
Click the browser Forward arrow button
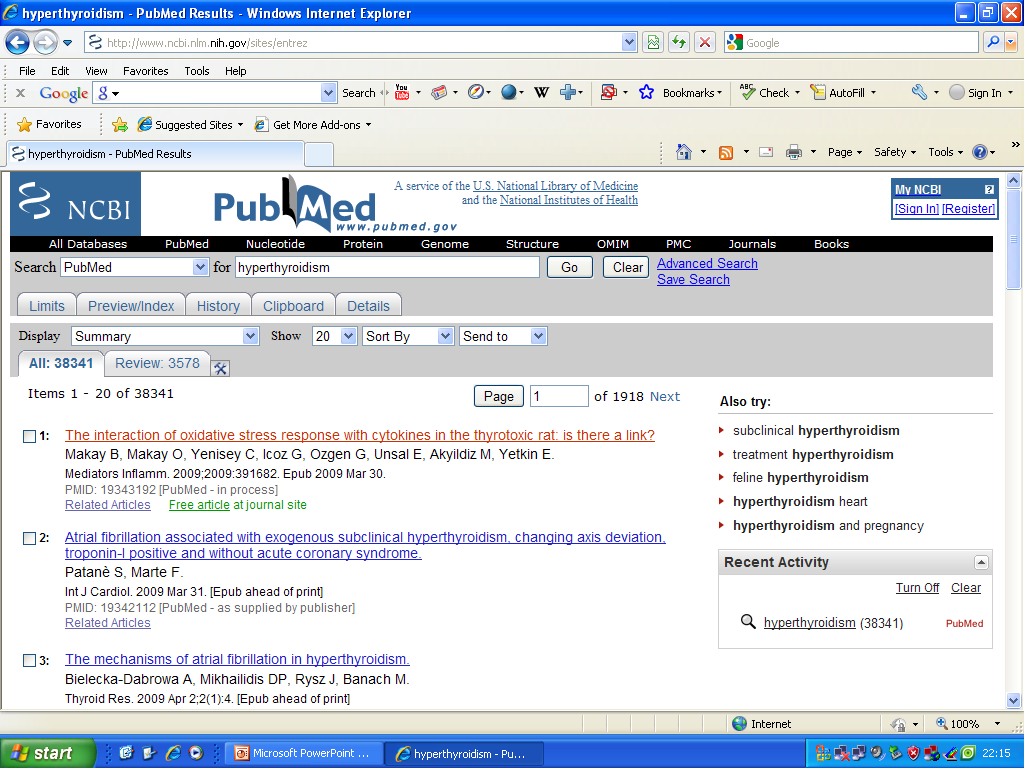45,43
